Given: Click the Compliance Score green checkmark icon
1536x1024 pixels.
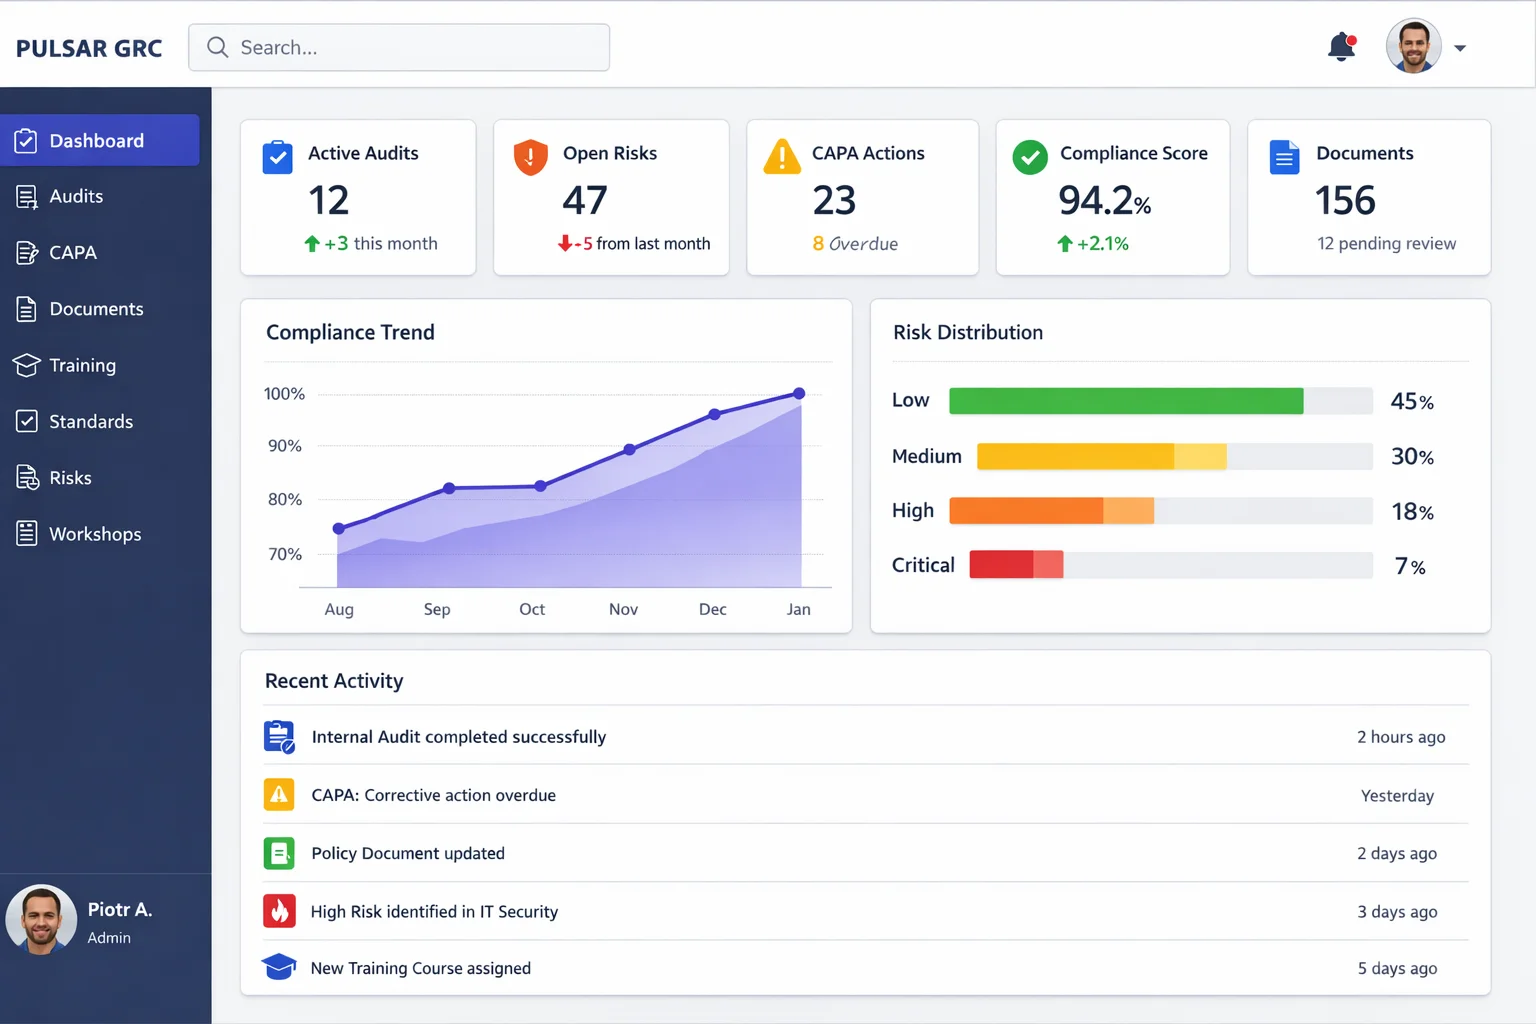Looking at the screenshot, I should [x=1029, y=157].
